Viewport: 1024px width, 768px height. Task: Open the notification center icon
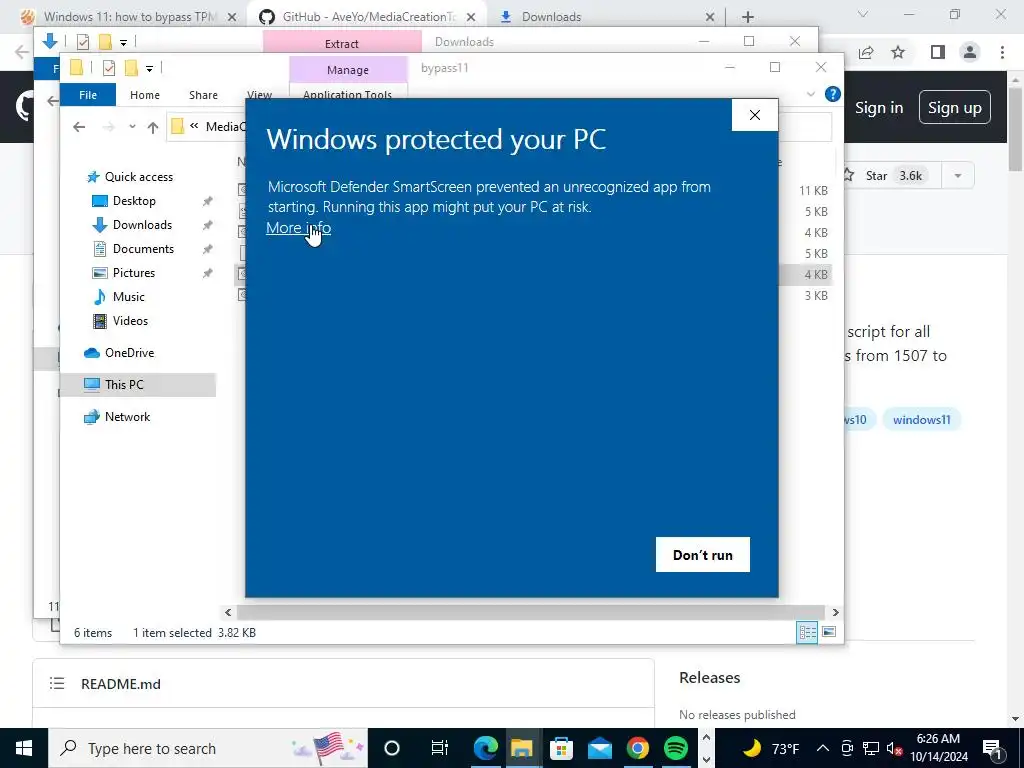coord(992,748)
